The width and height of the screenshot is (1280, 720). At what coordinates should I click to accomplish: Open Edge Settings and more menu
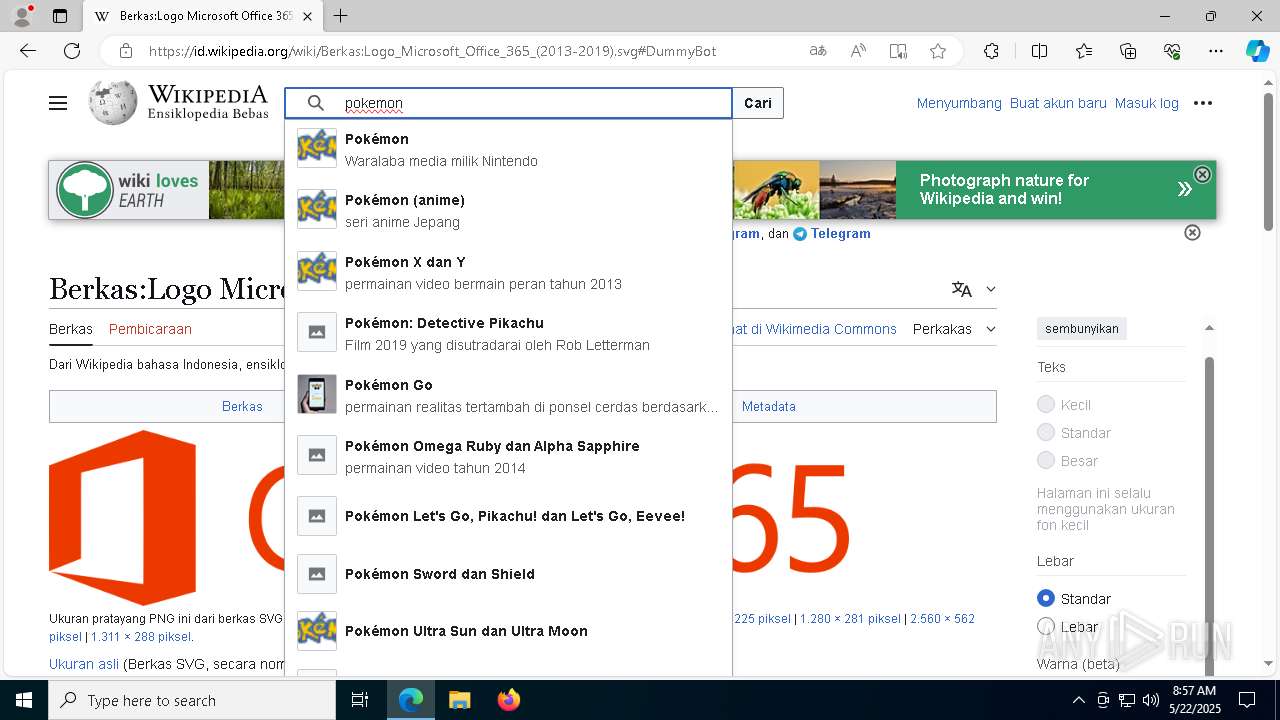[x=1216, y=51]
